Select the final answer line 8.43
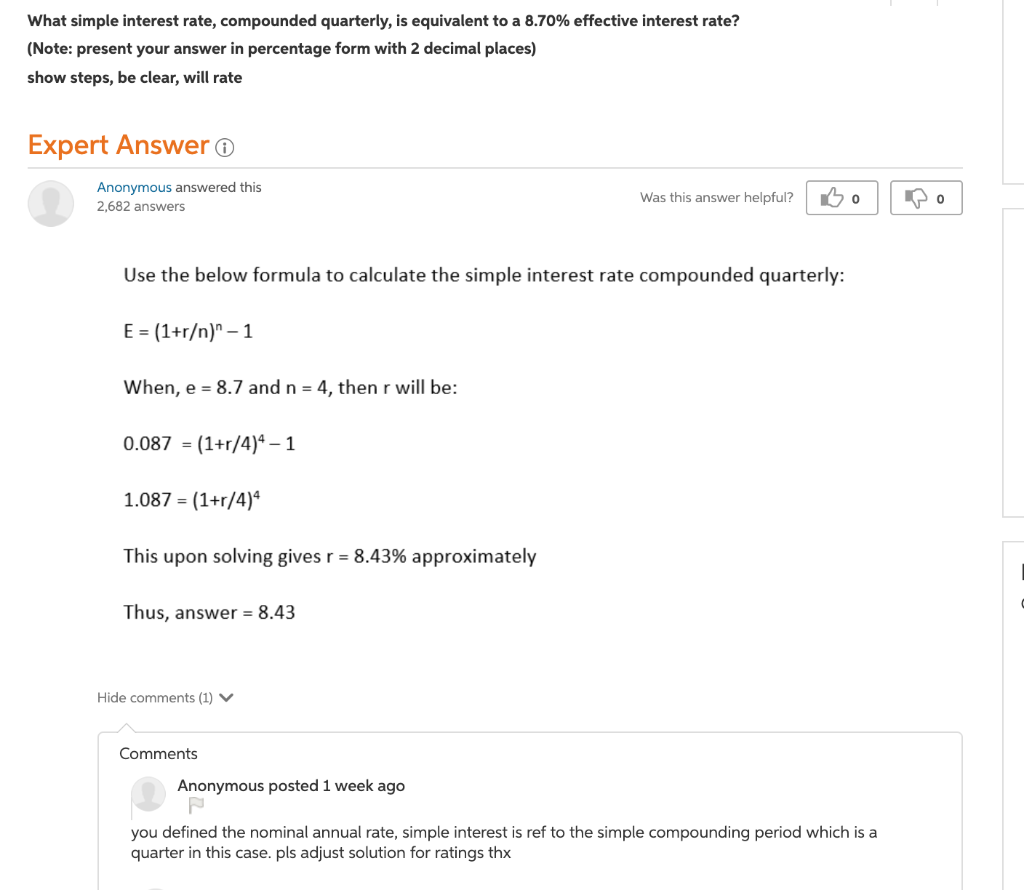 tap(209, 612)
